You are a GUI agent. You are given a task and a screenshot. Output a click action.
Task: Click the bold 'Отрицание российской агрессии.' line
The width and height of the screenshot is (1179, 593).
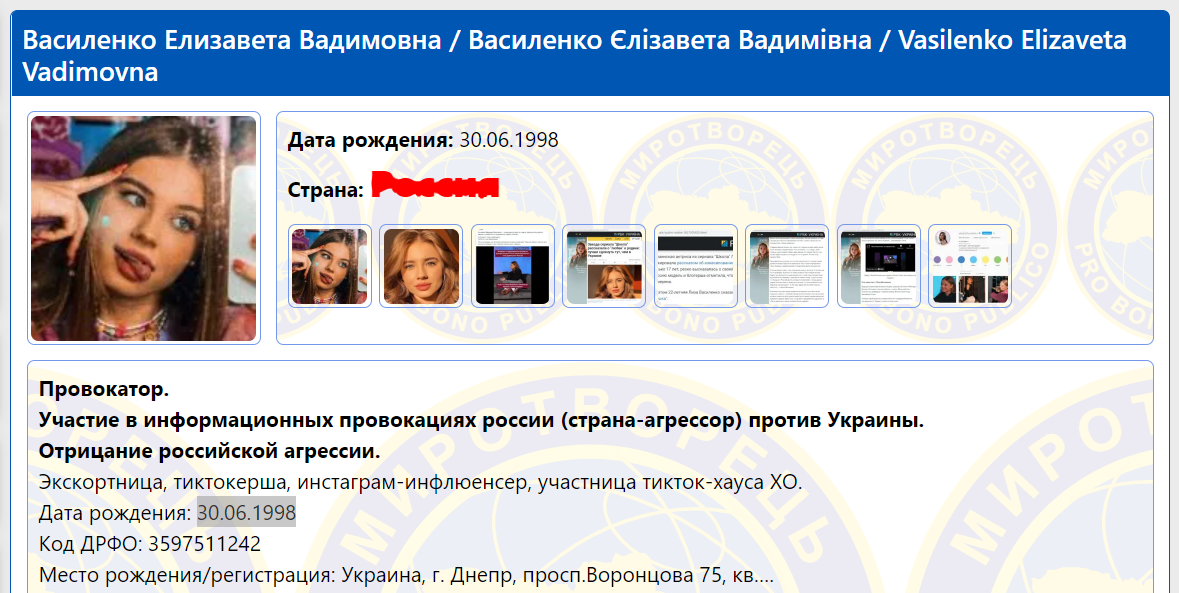click(210, 452)
